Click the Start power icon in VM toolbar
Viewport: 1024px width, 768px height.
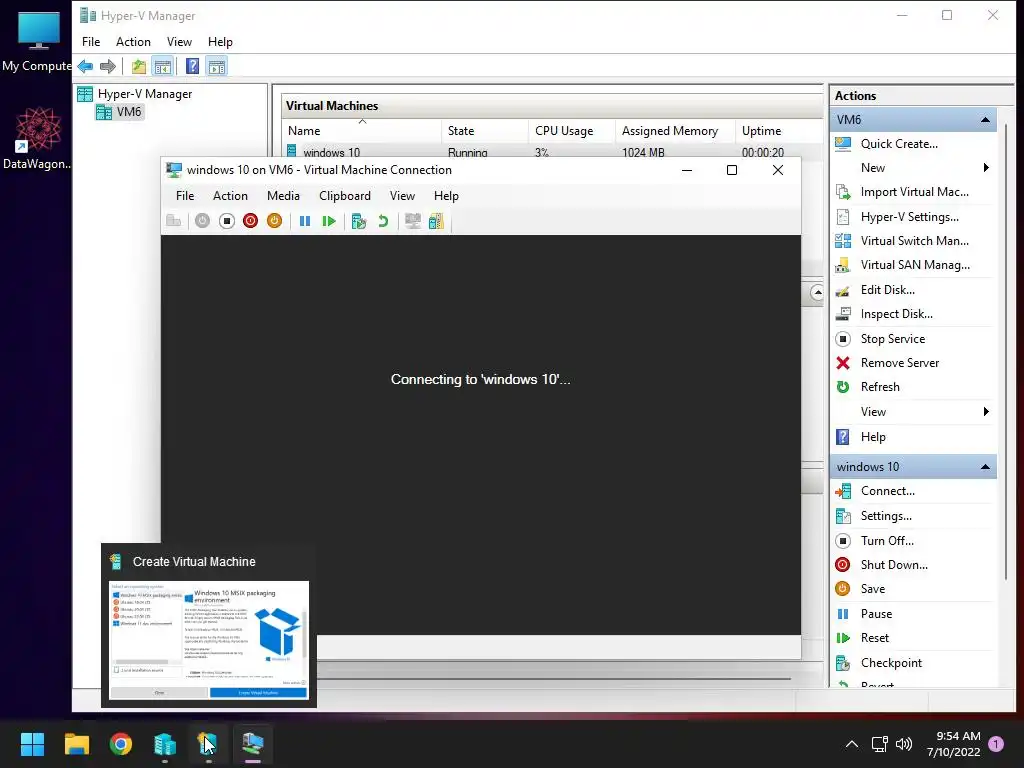tap(202, 221)
